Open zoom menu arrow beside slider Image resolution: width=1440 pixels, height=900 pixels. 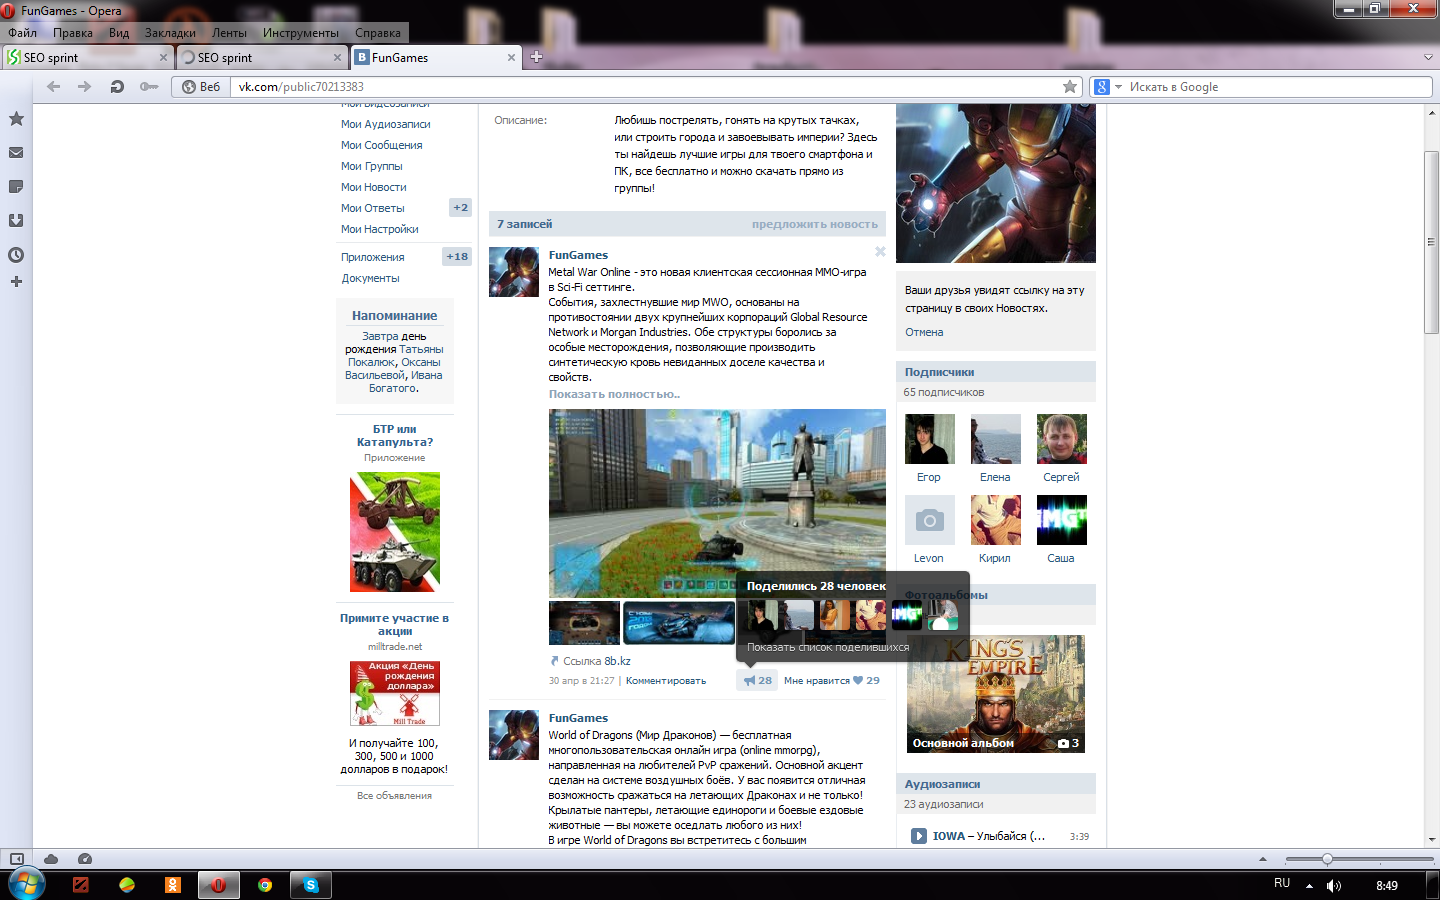pyautogui.click(x=1262, y=859)
